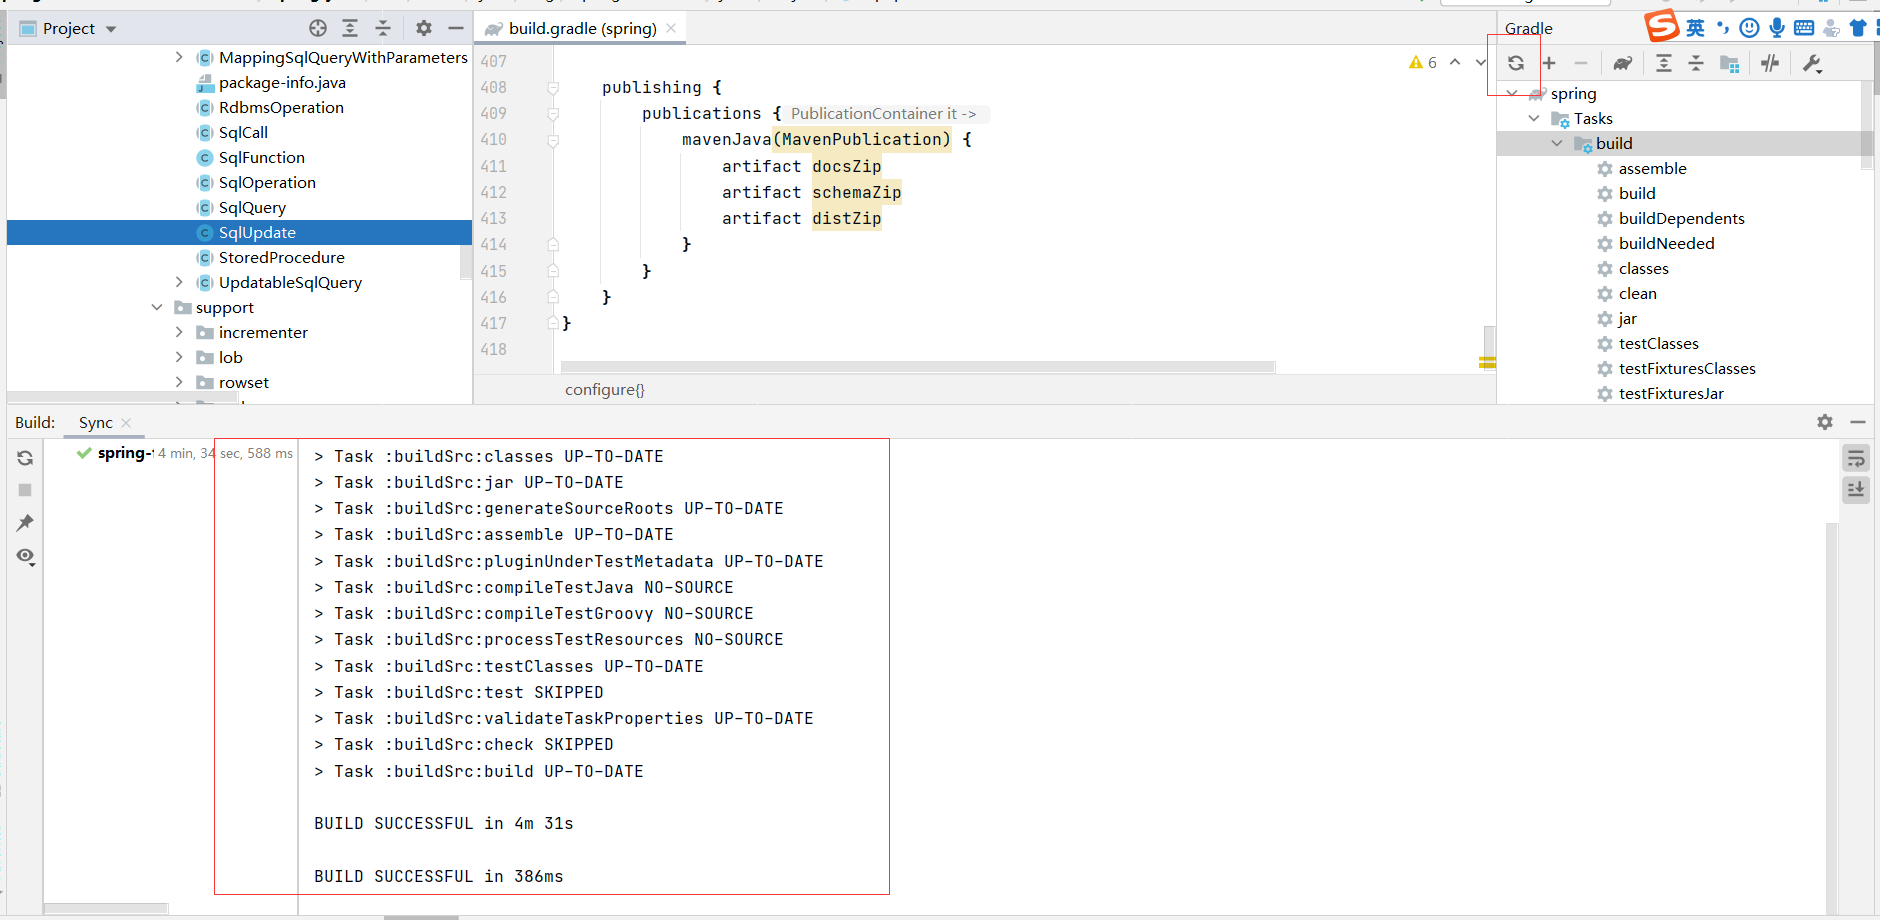
Task: Go to next highlighted problem arrow
Action: [1481, 62]
